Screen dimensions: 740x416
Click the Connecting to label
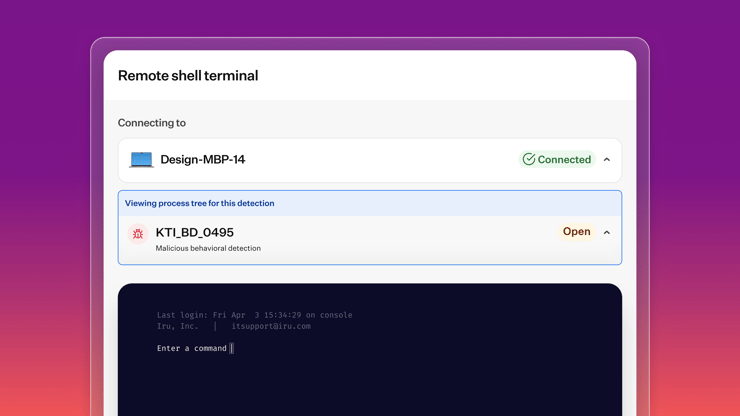point(151,123)
